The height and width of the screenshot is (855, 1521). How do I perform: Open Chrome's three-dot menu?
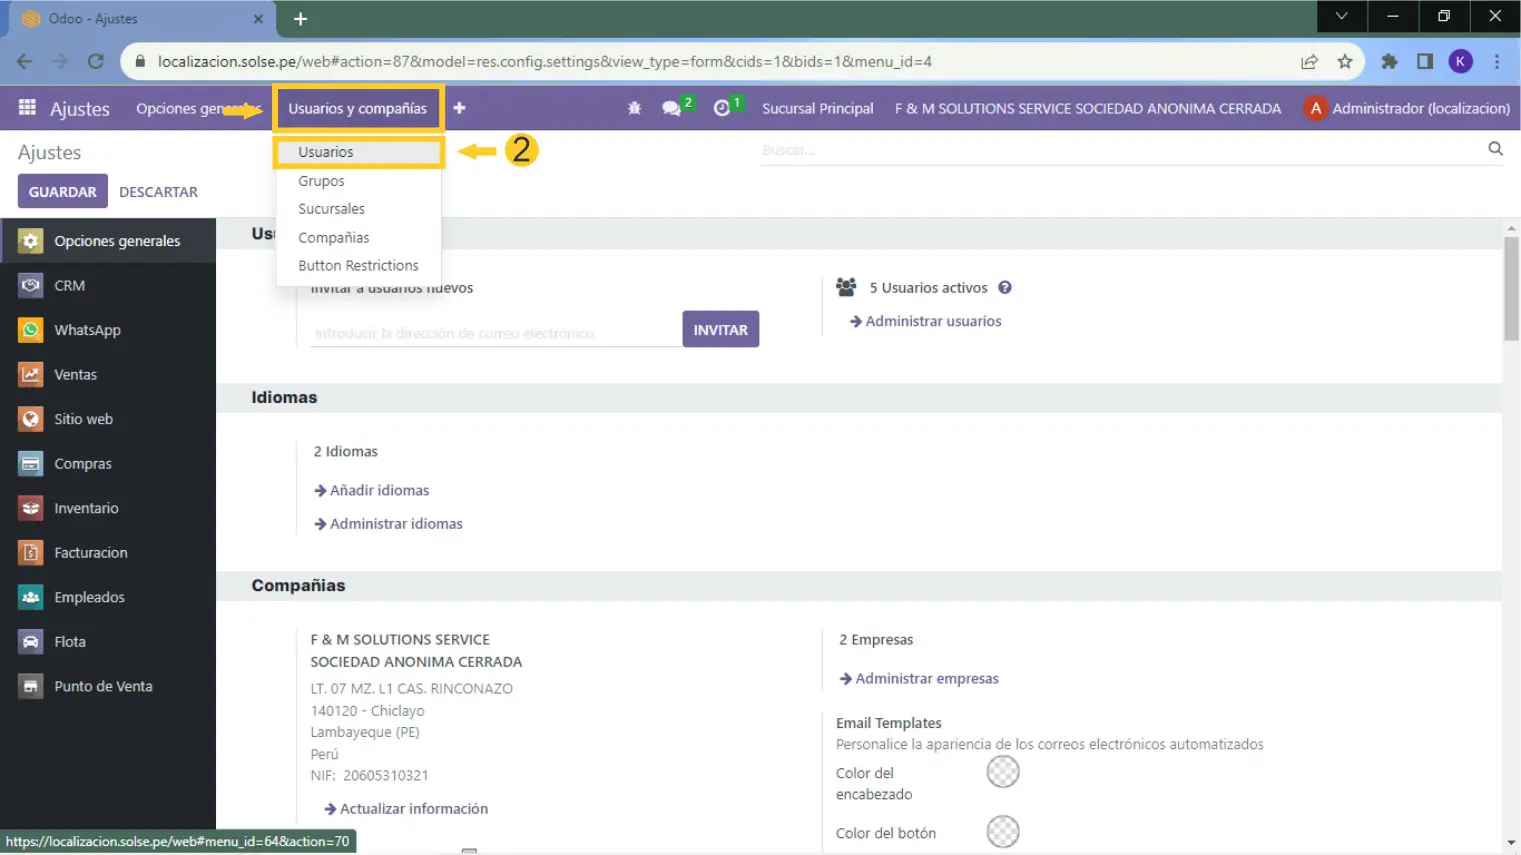[1497, 61]
